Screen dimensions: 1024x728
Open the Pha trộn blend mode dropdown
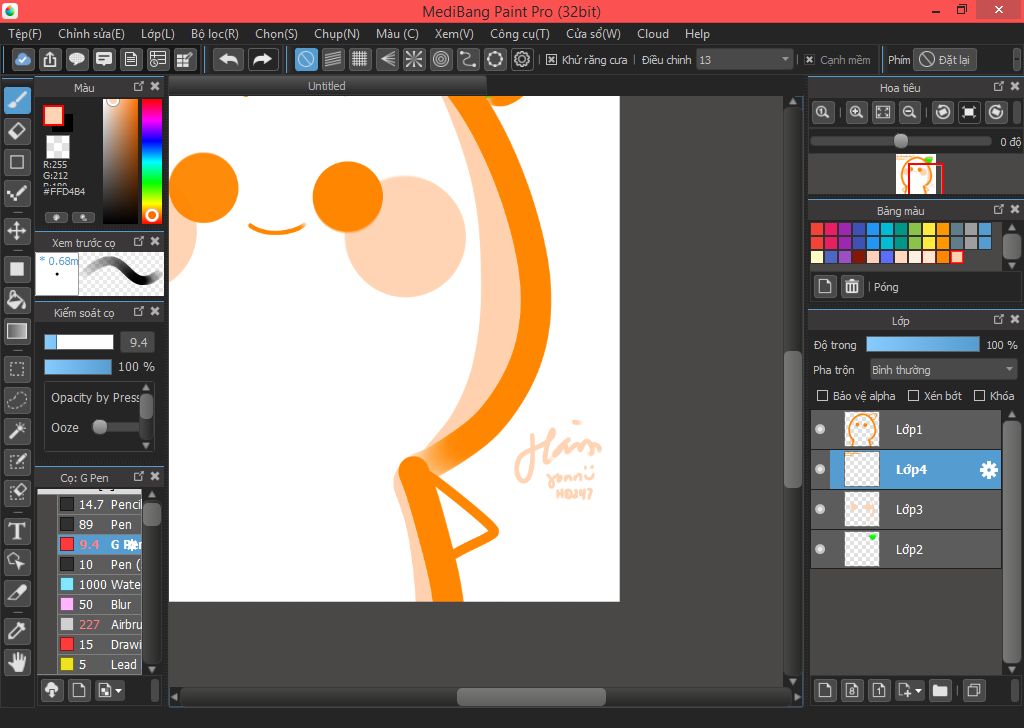943,370
